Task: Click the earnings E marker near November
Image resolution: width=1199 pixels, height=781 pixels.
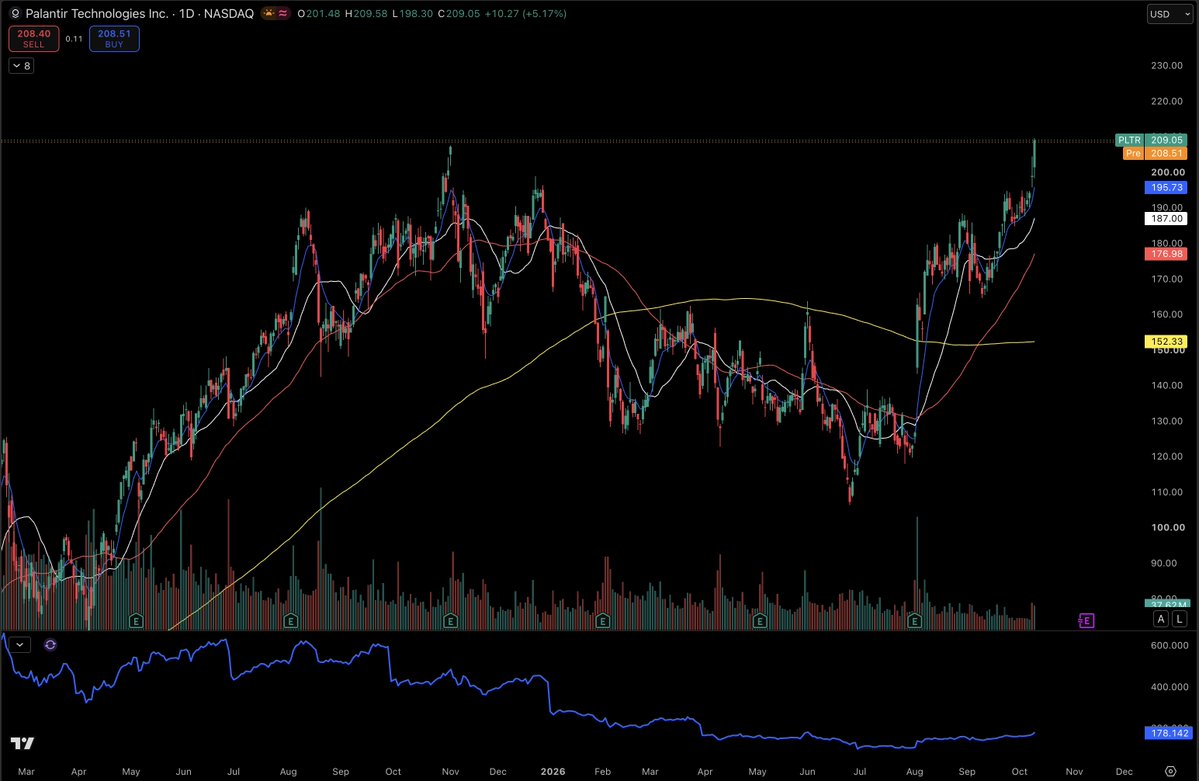Action: [450, 621]
